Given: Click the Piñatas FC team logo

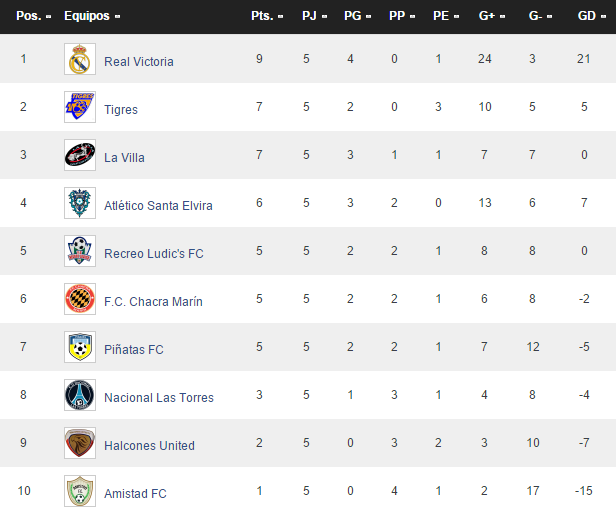Looking at the screenshot, I should pos(79,348).
